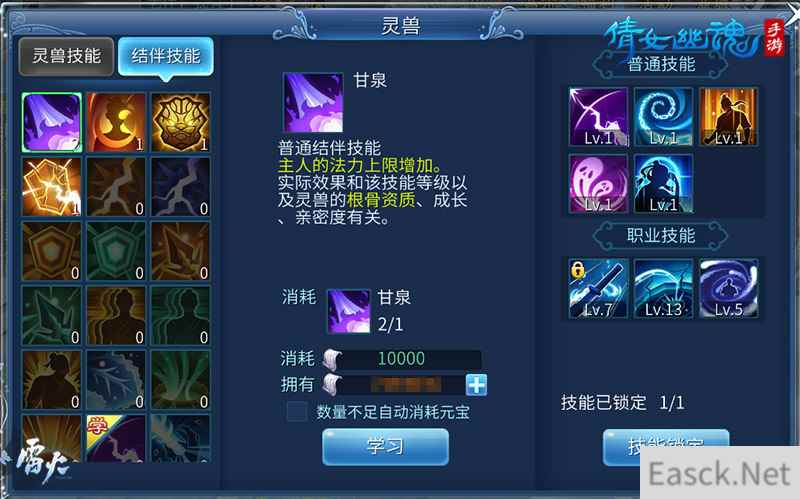Screen dimensions: 800x499
Task: Click the 甘泉 consumption item icon
Action: coord(348,311)
